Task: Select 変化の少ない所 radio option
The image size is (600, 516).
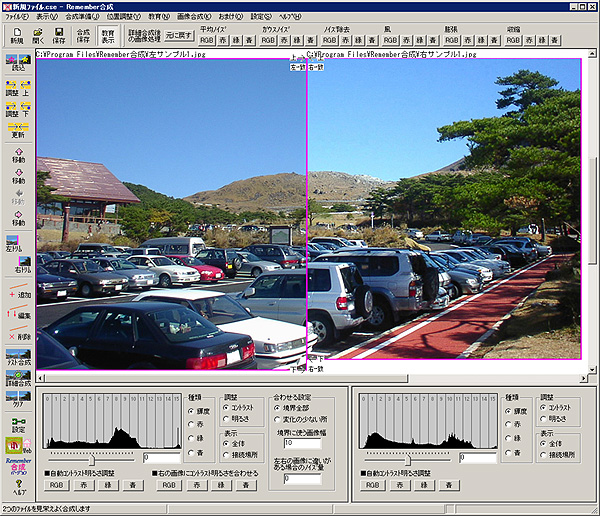Action: [x=301, y=420]
